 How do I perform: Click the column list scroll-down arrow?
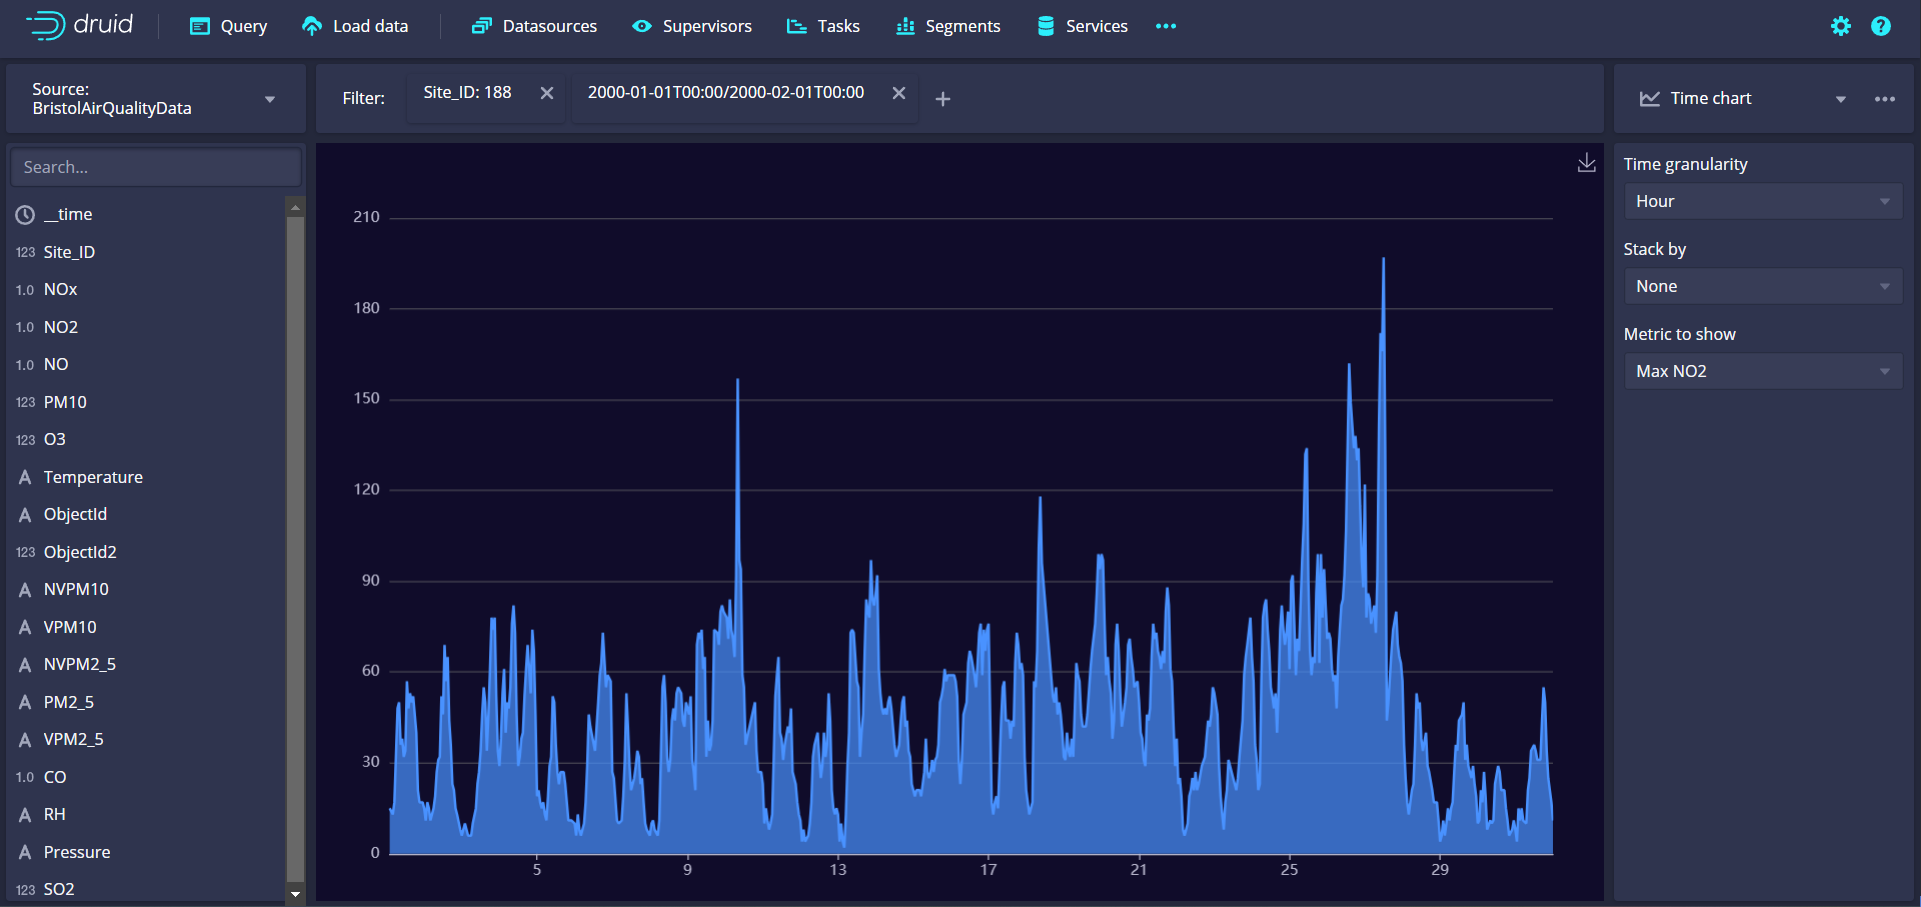pyautogui.click(x=295, y=894)
